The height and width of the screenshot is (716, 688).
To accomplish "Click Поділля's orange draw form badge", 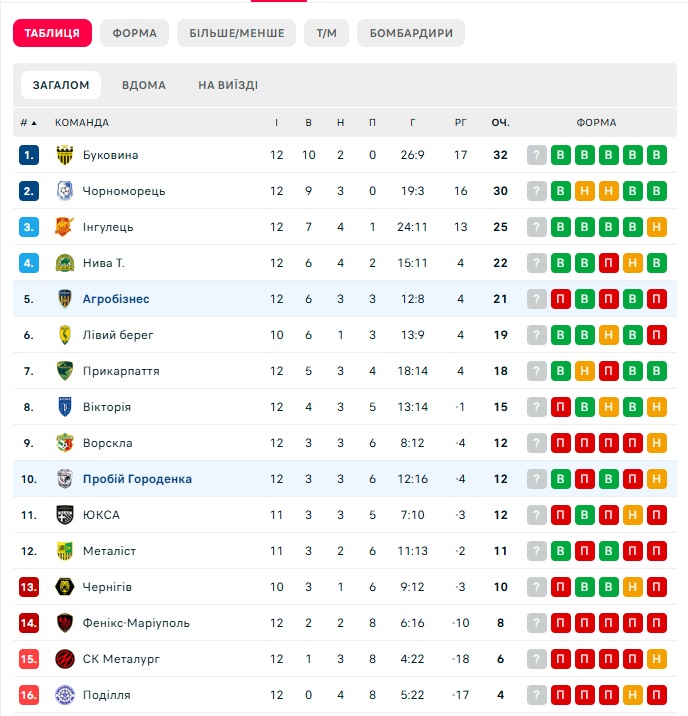I will pos(633,695).
